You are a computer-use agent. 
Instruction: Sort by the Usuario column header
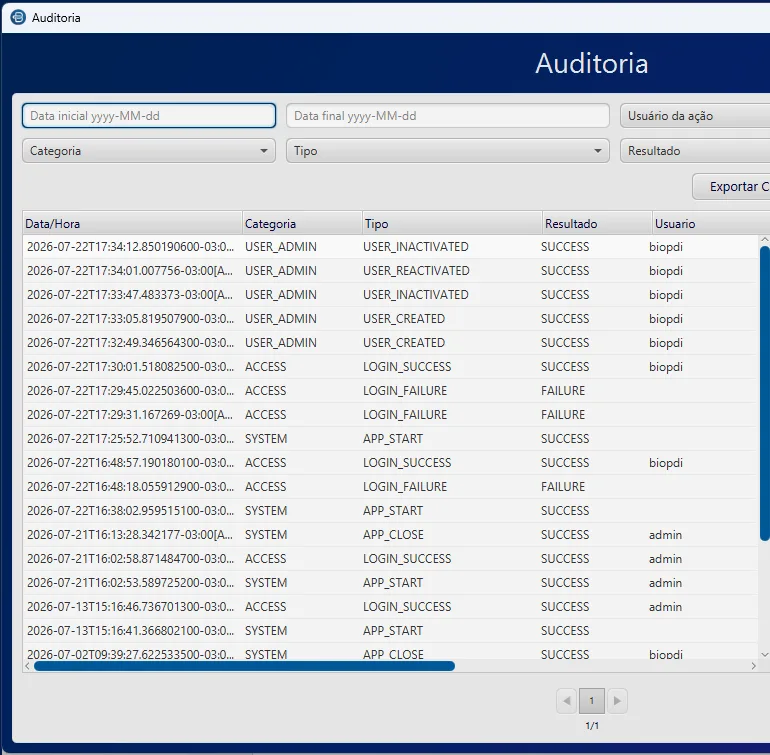click(x=711, y=224)
